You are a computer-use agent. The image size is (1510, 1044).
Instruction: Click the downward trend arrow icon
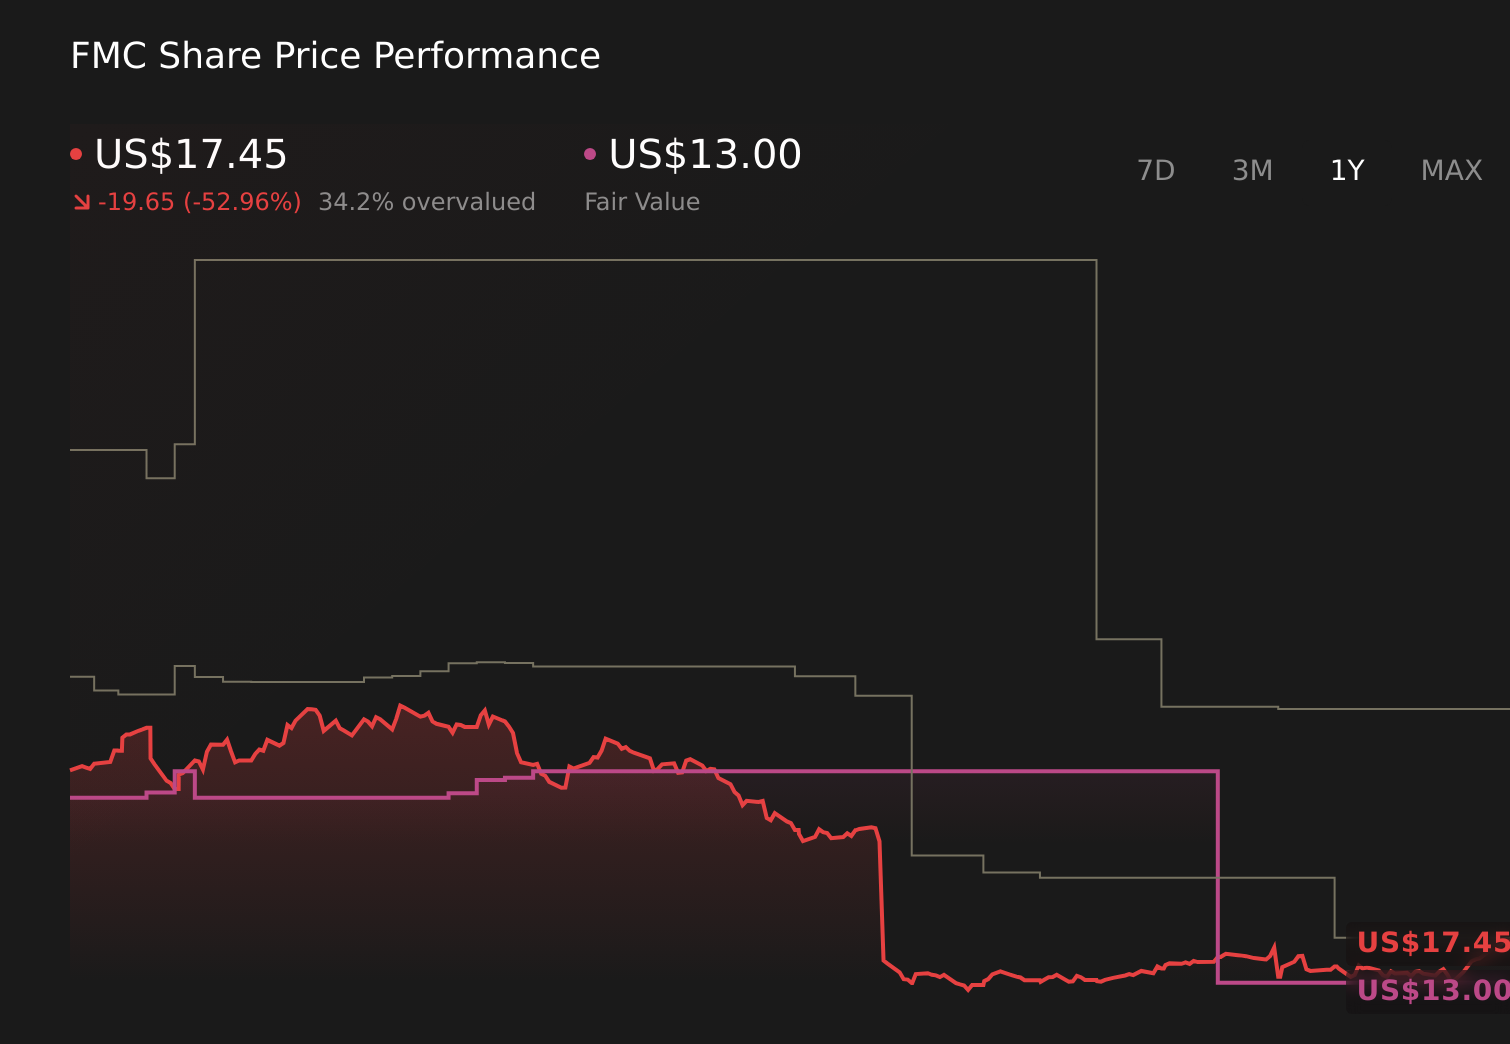click(81, 200)
